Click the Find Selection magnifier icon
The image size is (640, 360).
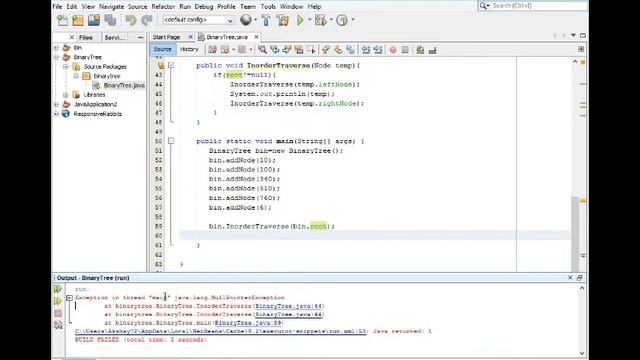[262, 50]
